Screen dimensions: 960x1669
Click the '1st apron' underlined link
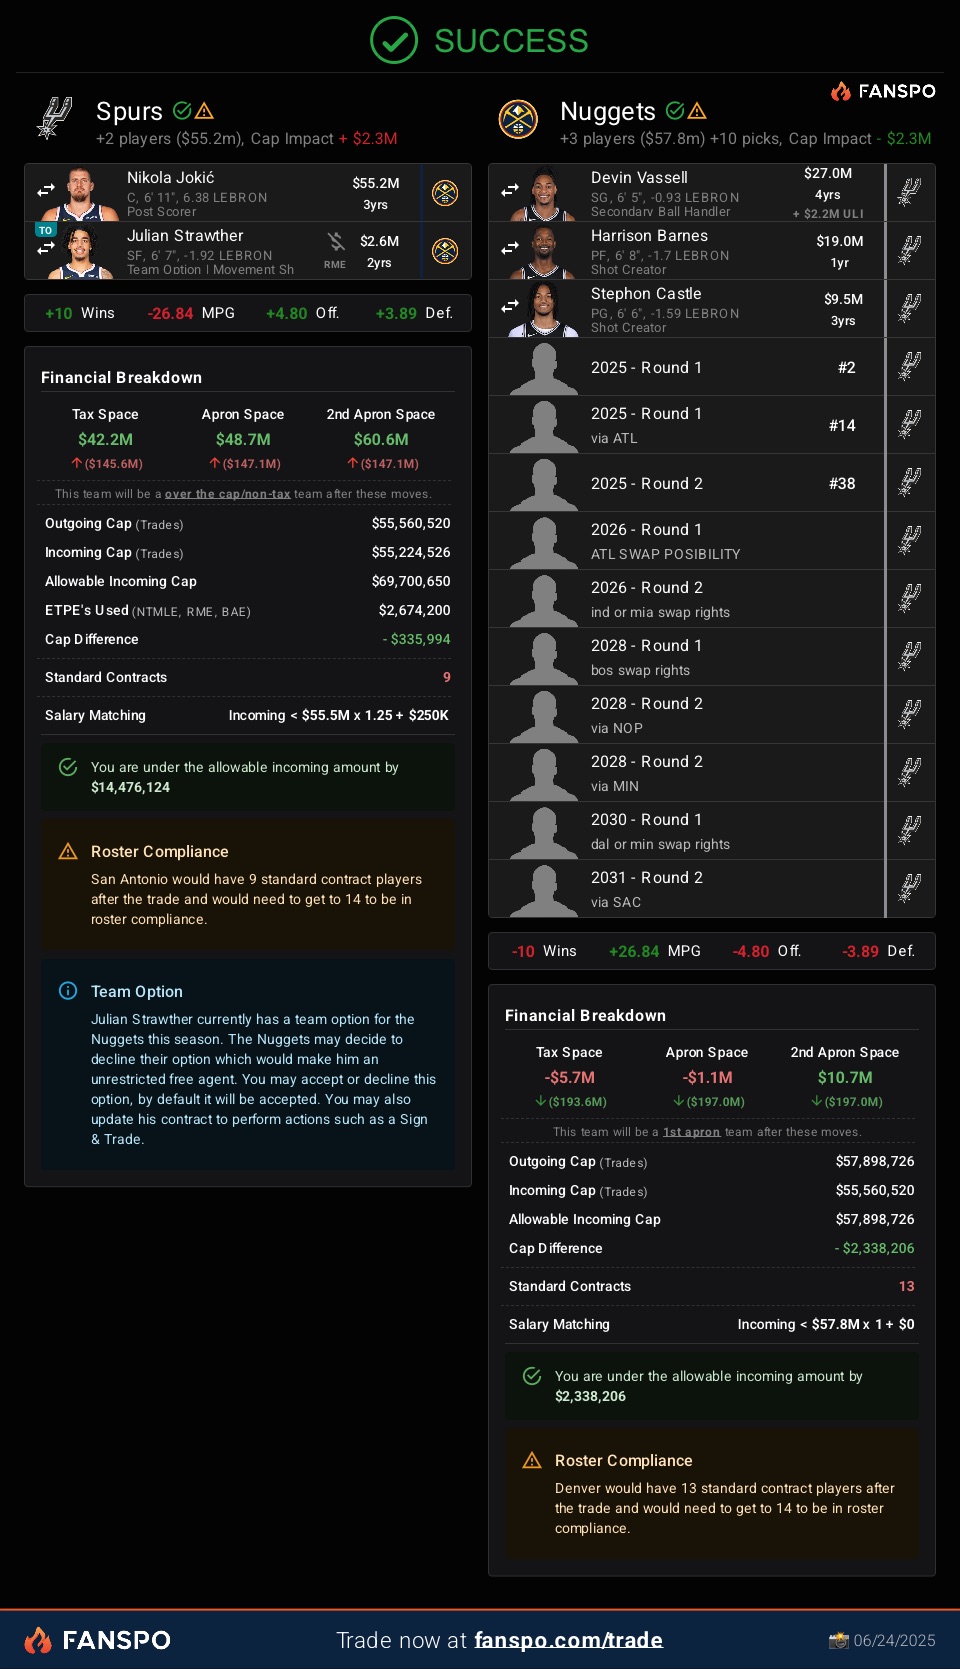[691, 1132]
